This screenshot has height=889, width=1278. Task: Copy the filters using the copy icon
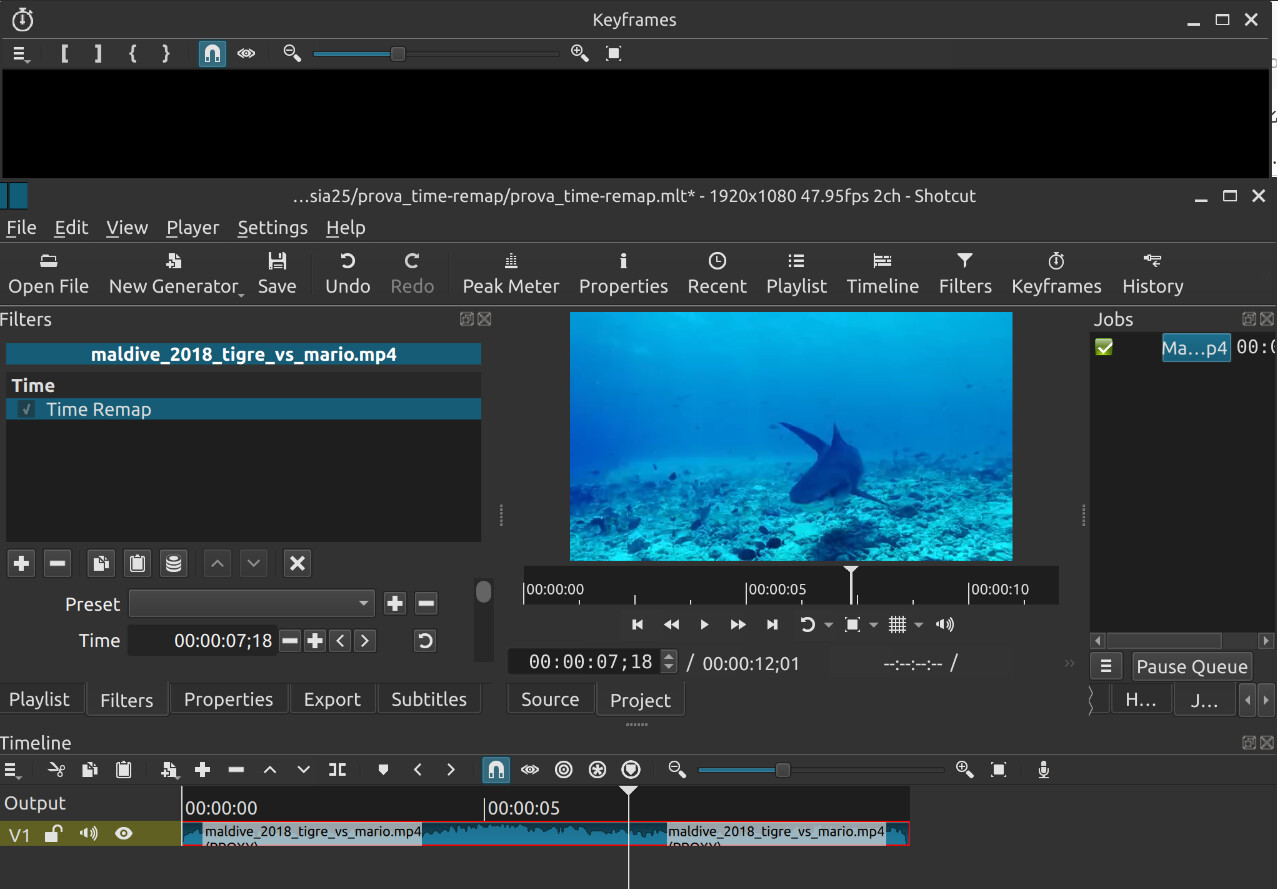(100, 563)
